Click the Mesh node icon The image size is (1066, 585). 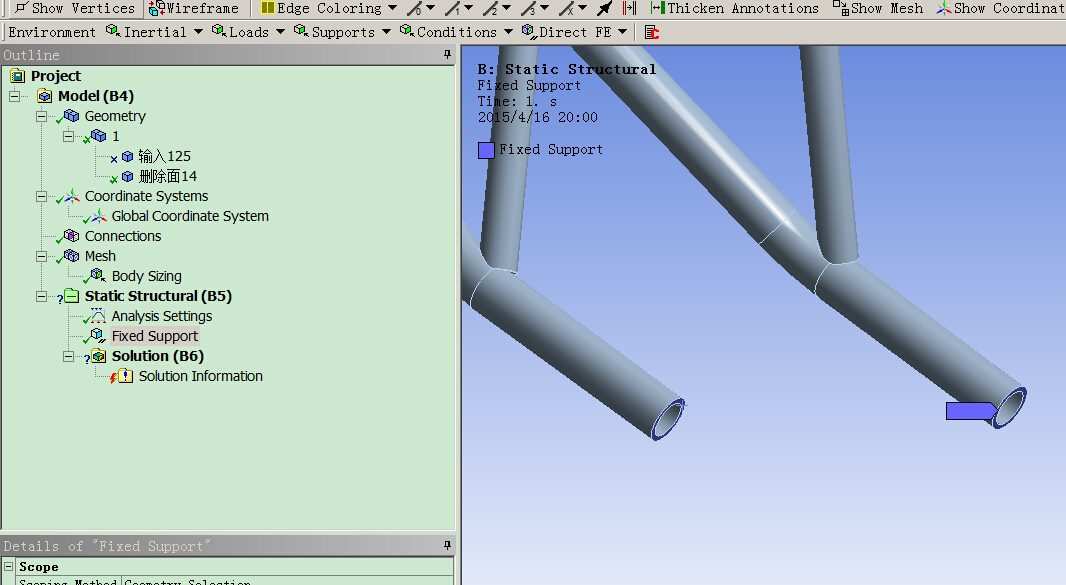point(71,256)
